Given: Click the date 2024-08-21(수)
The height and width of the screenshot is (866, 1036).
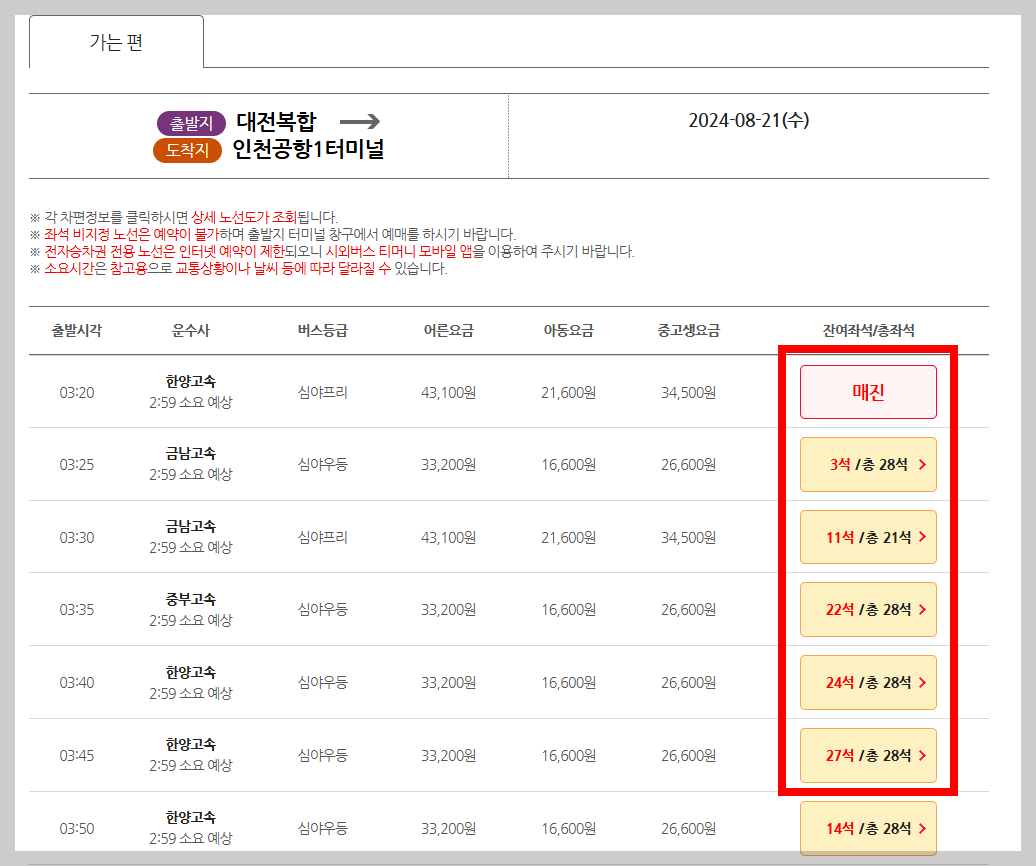Looking at the screenshot, I should (749, 120).
